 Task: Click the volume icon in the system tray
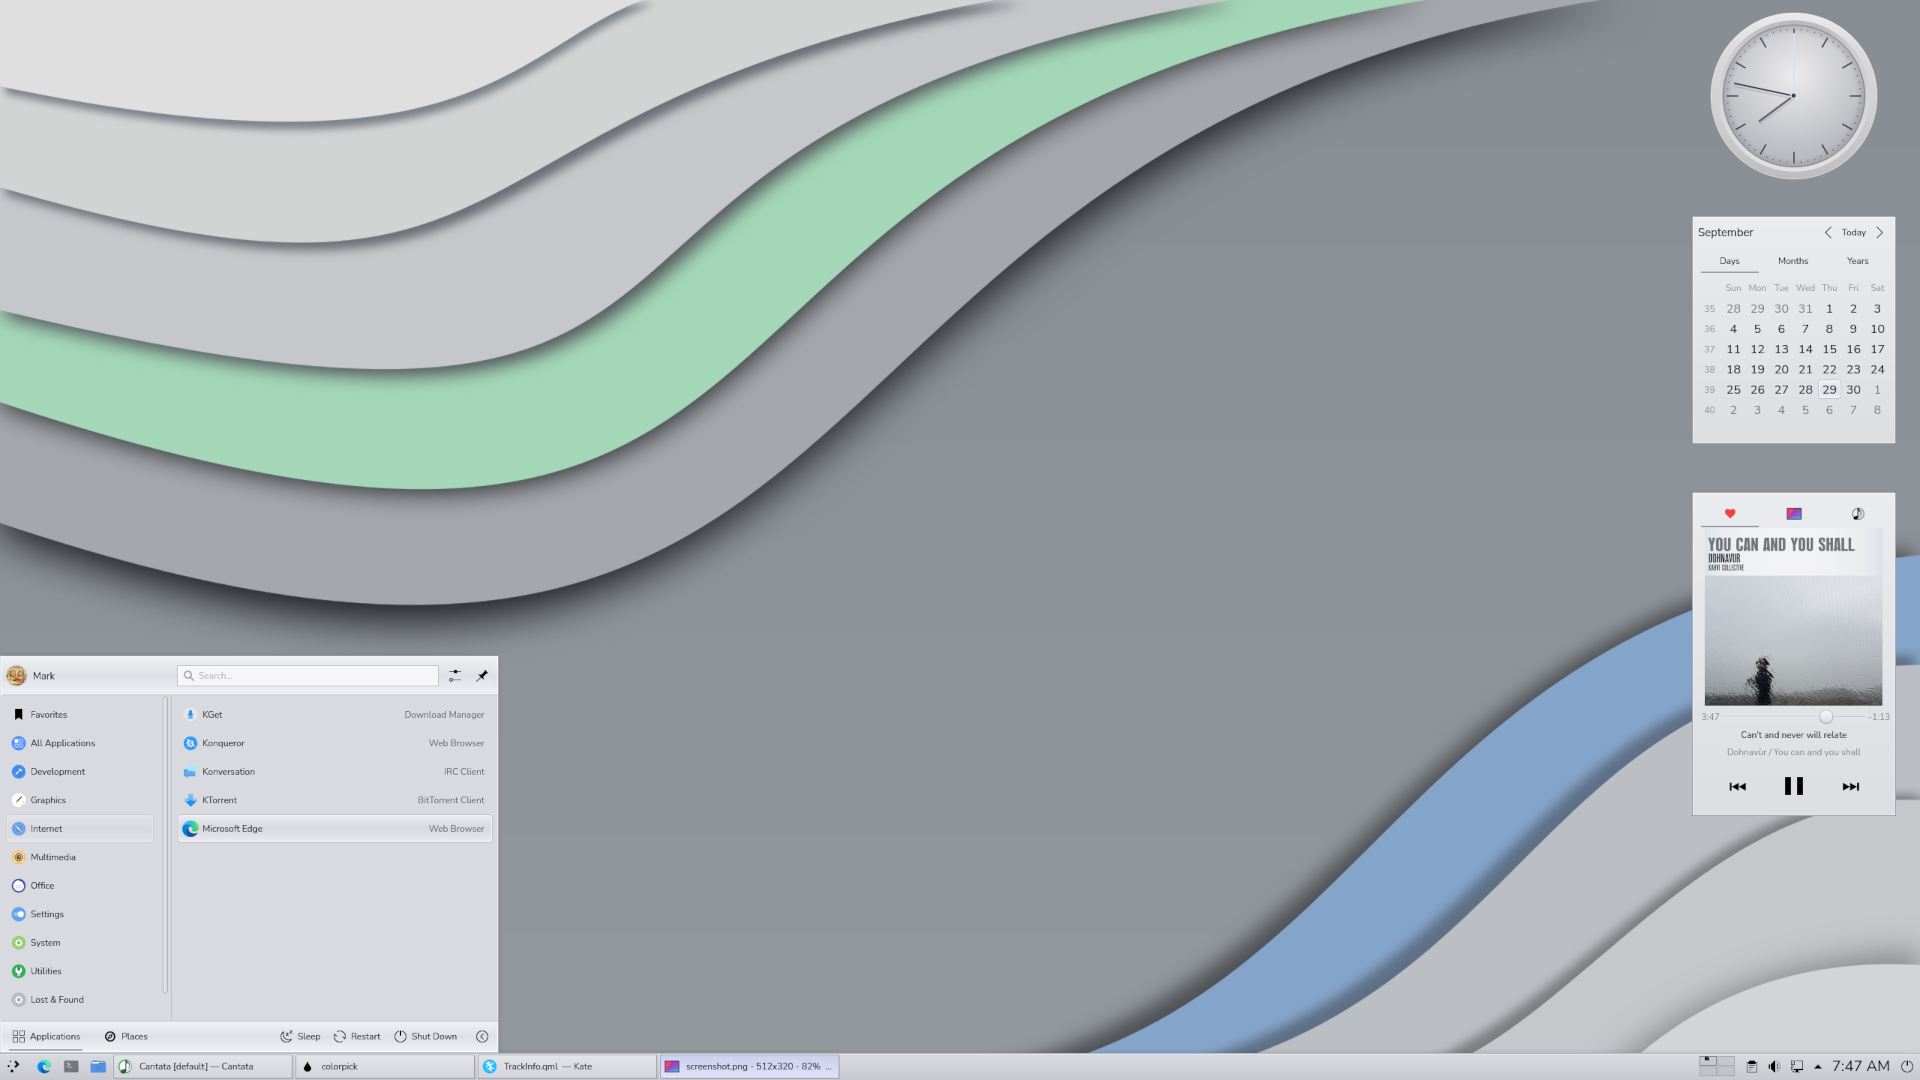coord(1774,1065)
